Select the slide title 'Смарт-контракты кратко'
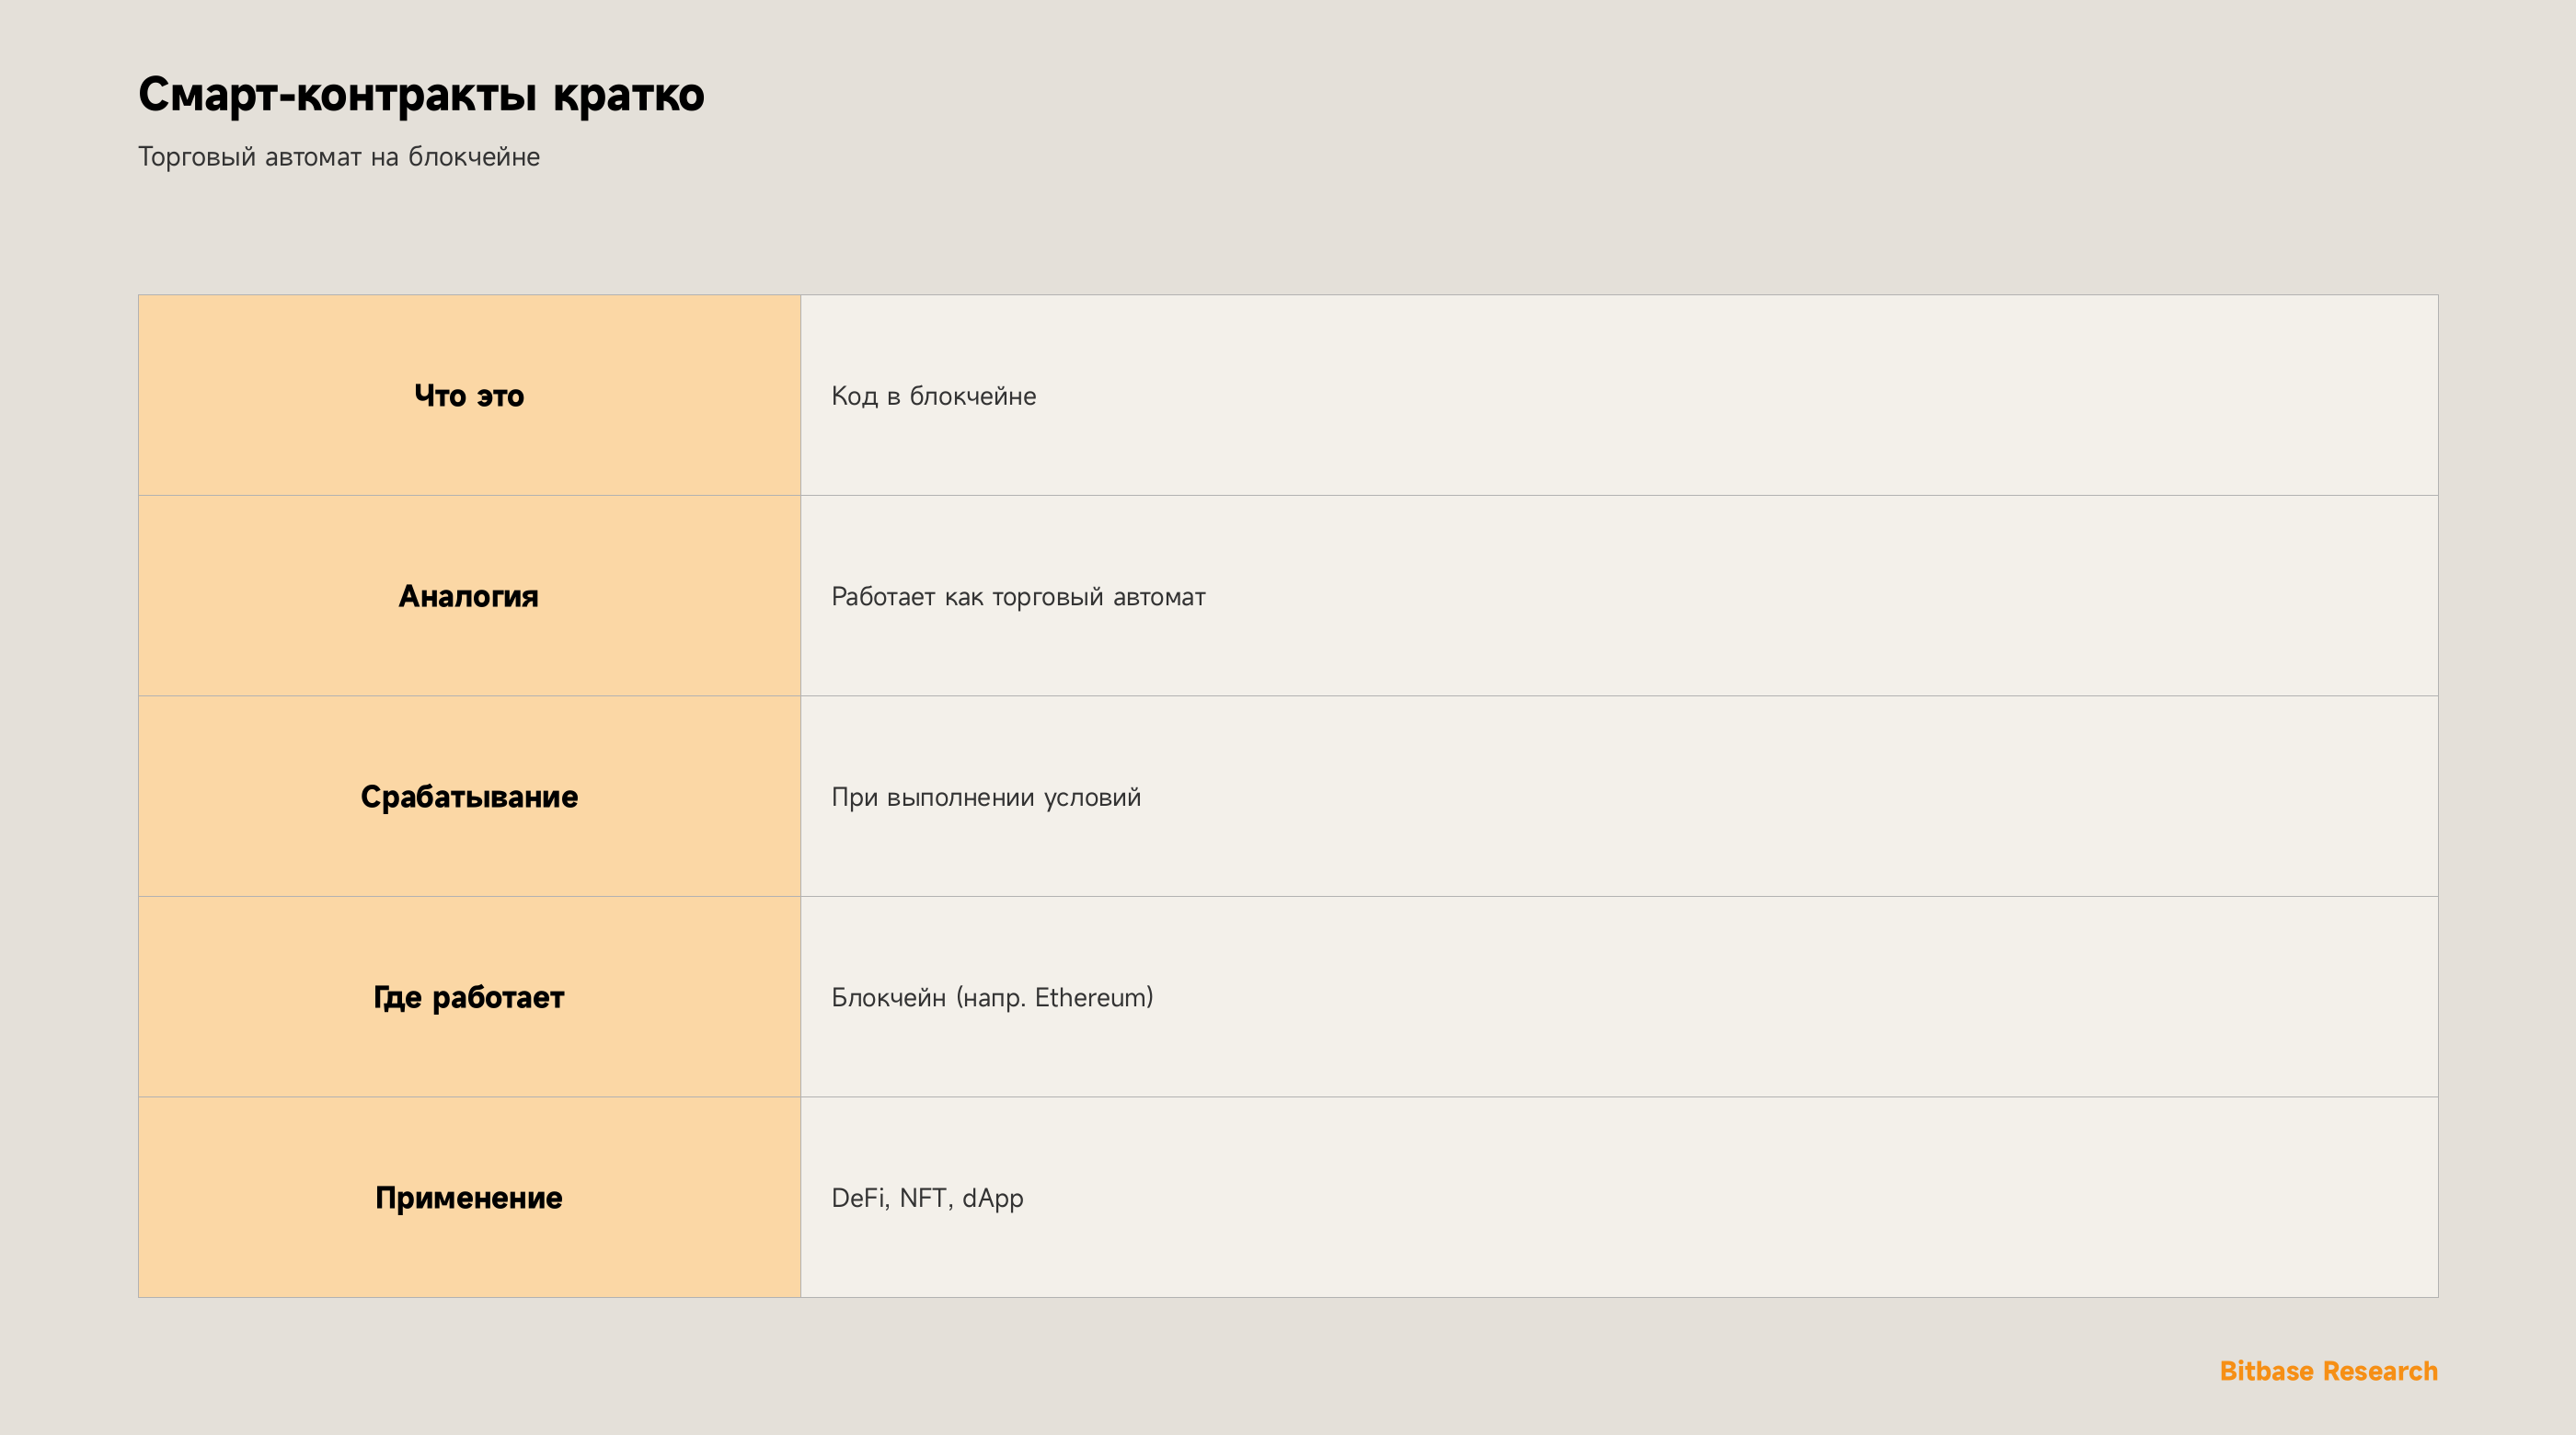 point(421,95)
